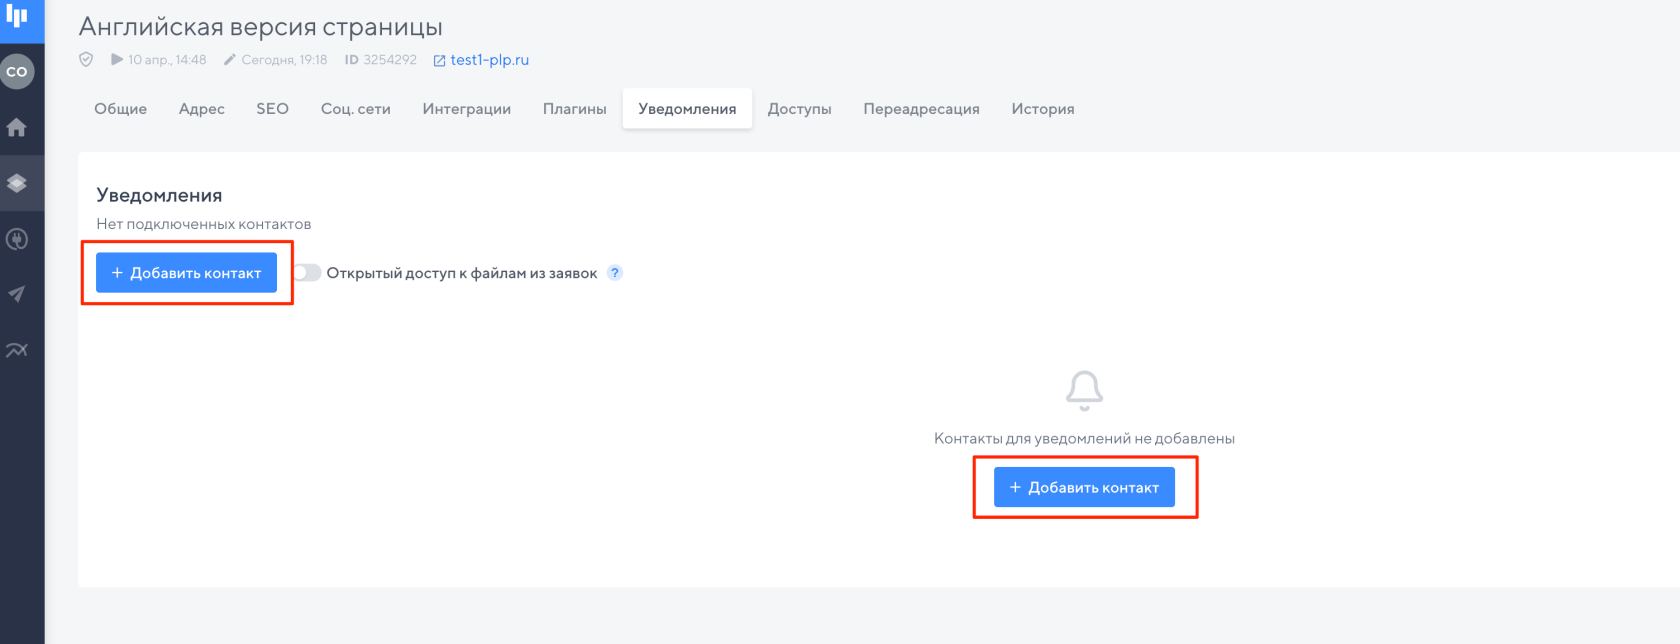
Task: Click the external link icon before test1-plp.ru
Action: tap(439, 60)
